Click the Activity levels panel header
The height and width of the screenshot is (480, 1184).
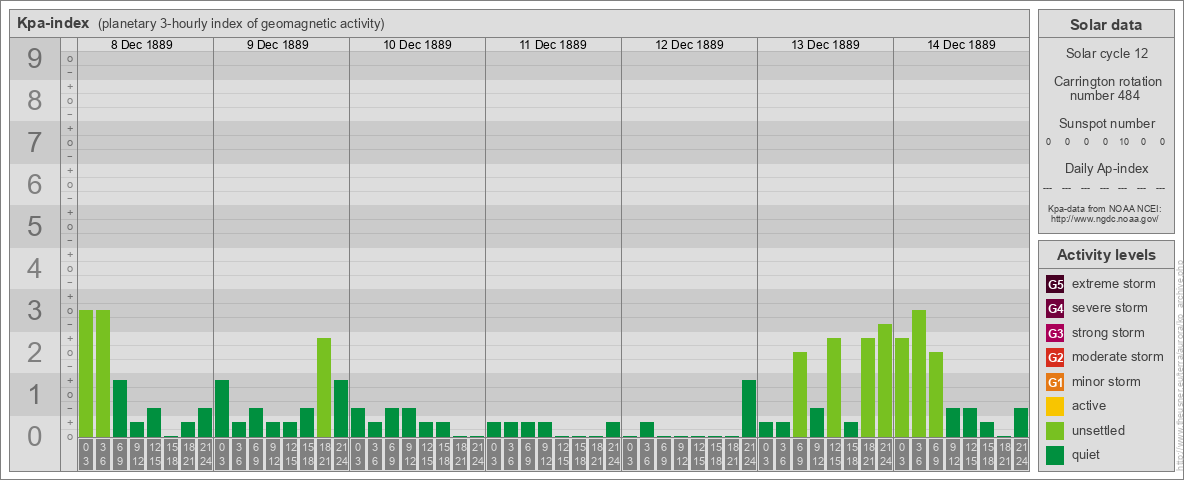point(1106,255)
